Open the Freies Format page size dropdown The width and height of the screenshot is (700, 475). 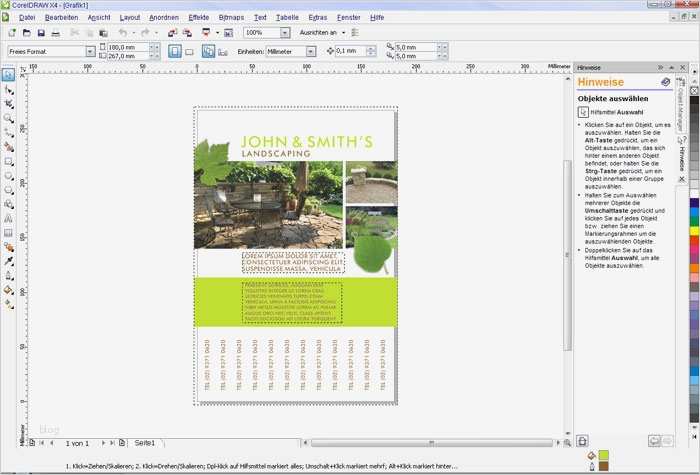pos(90,51)
